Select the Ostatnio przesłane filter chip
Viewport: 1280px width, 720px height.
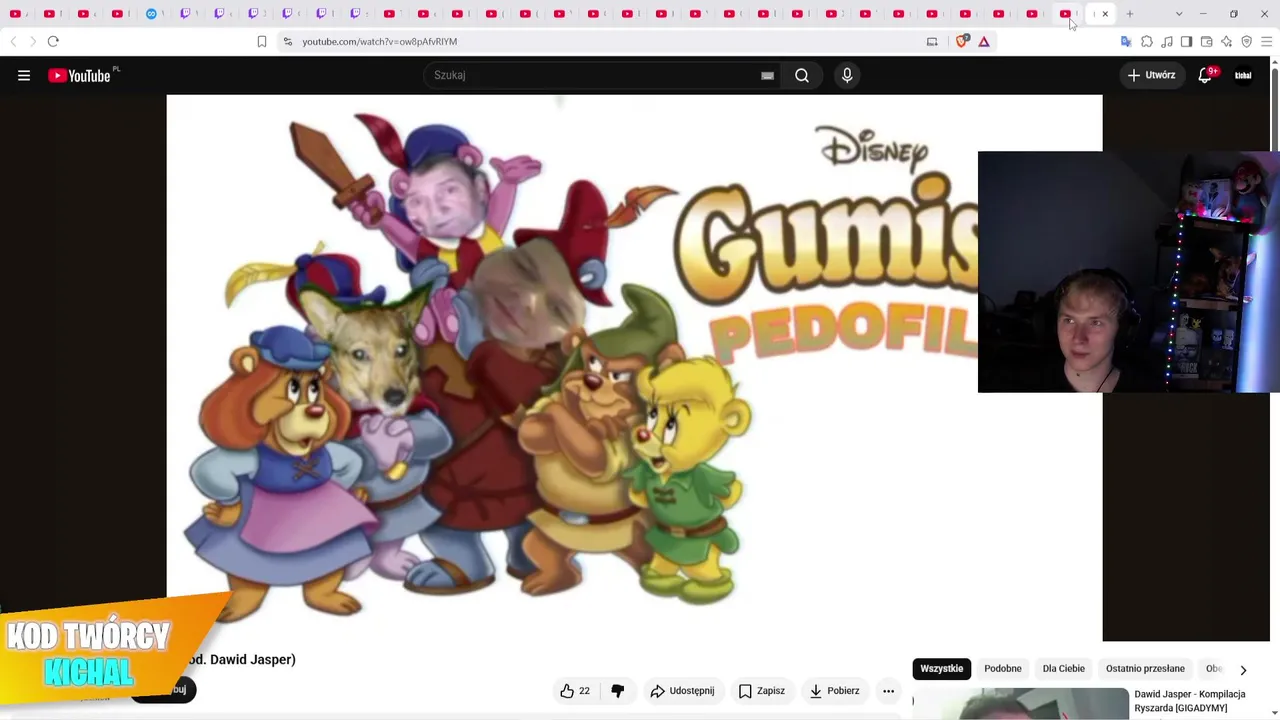click(1145, 669)
